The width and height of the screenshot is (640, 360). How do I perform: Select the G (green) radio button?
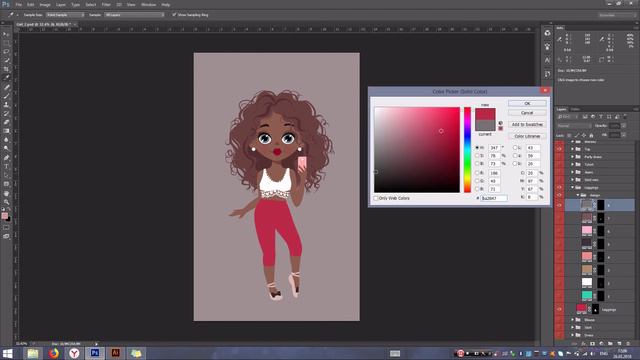pos(477,181)
